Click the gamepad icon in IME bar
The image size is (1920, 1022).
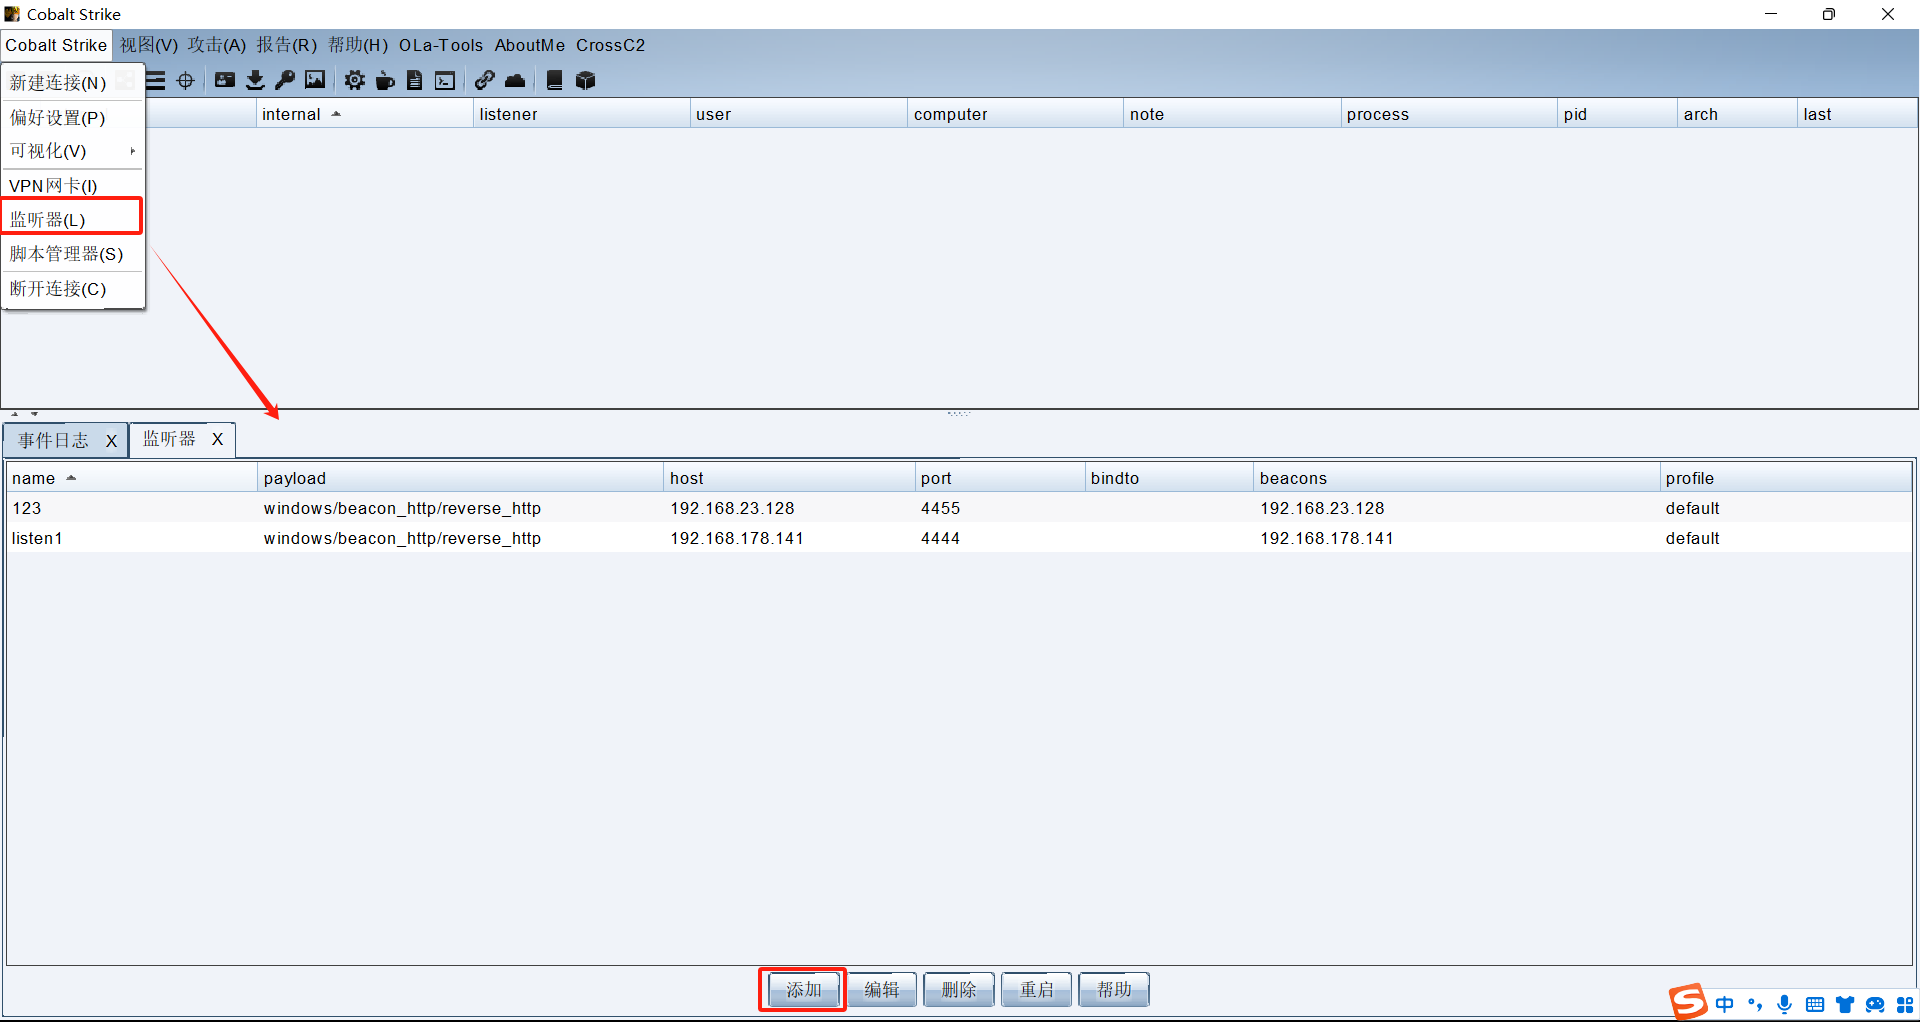pyautogui.click(x=1875, y=1004)
